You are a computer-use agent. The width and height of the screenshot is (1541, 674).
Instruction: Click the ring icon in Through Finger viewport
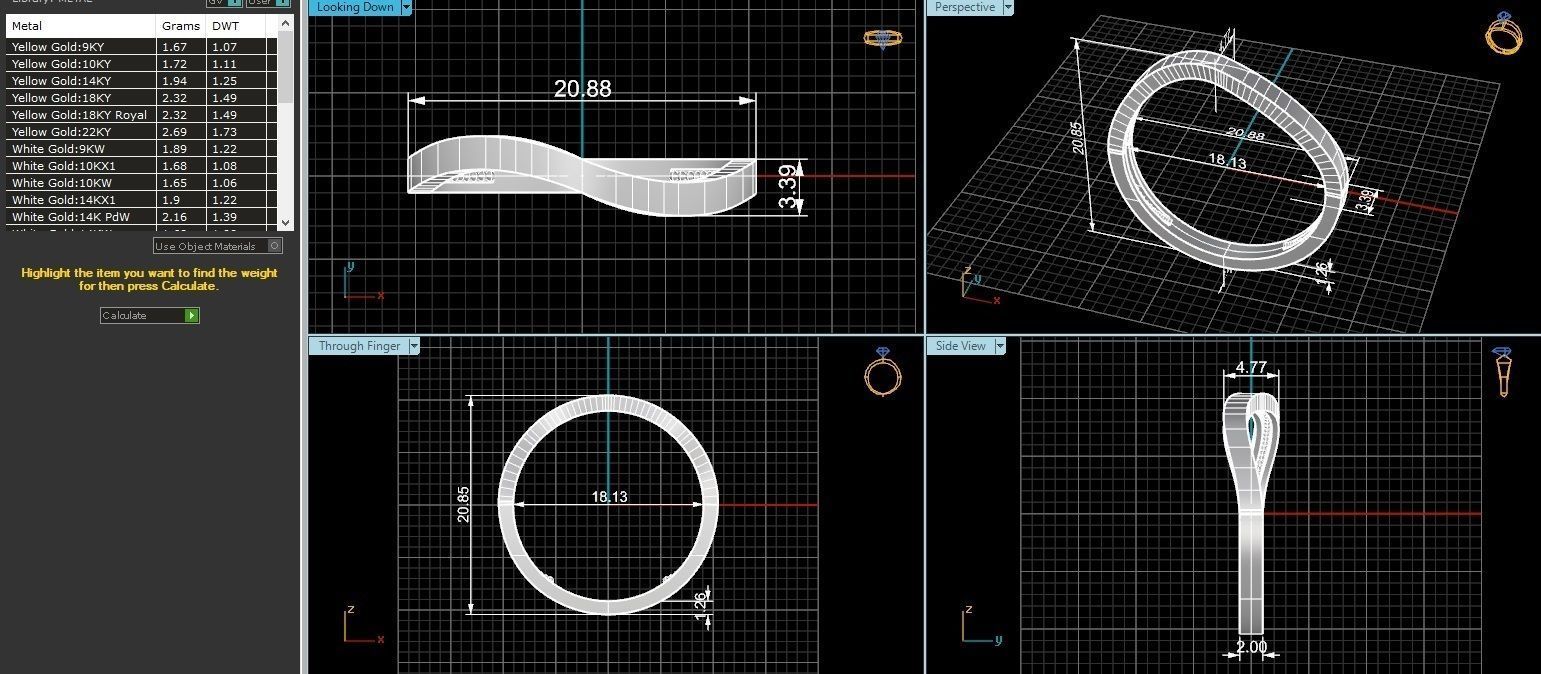pyautogui.click(x=883, y=372)
